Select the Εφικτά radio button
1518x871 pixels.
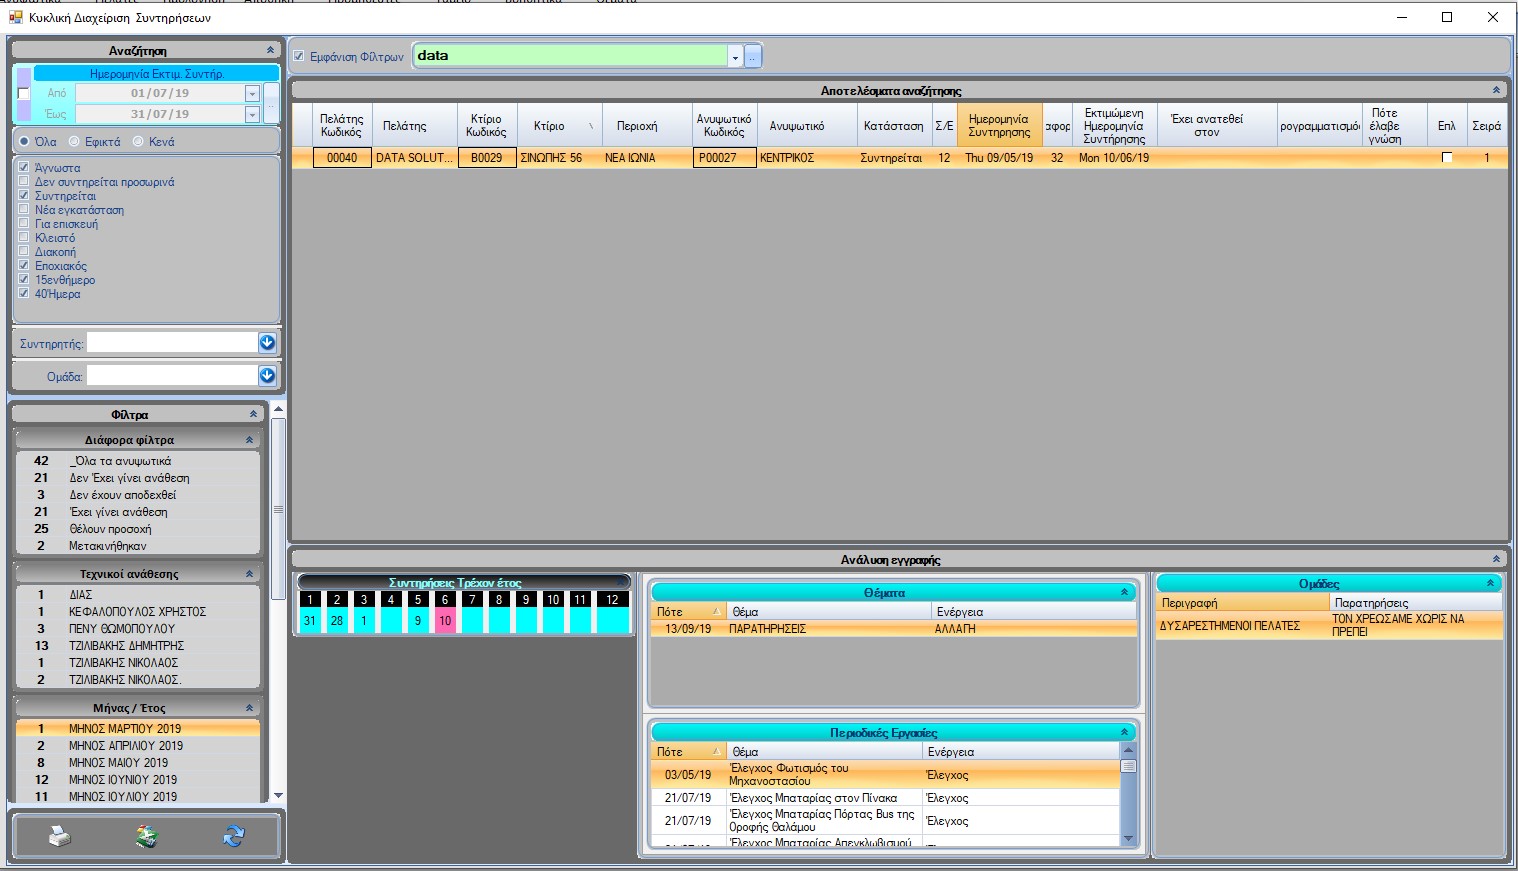pyautogui.click(x=74, y=142)
